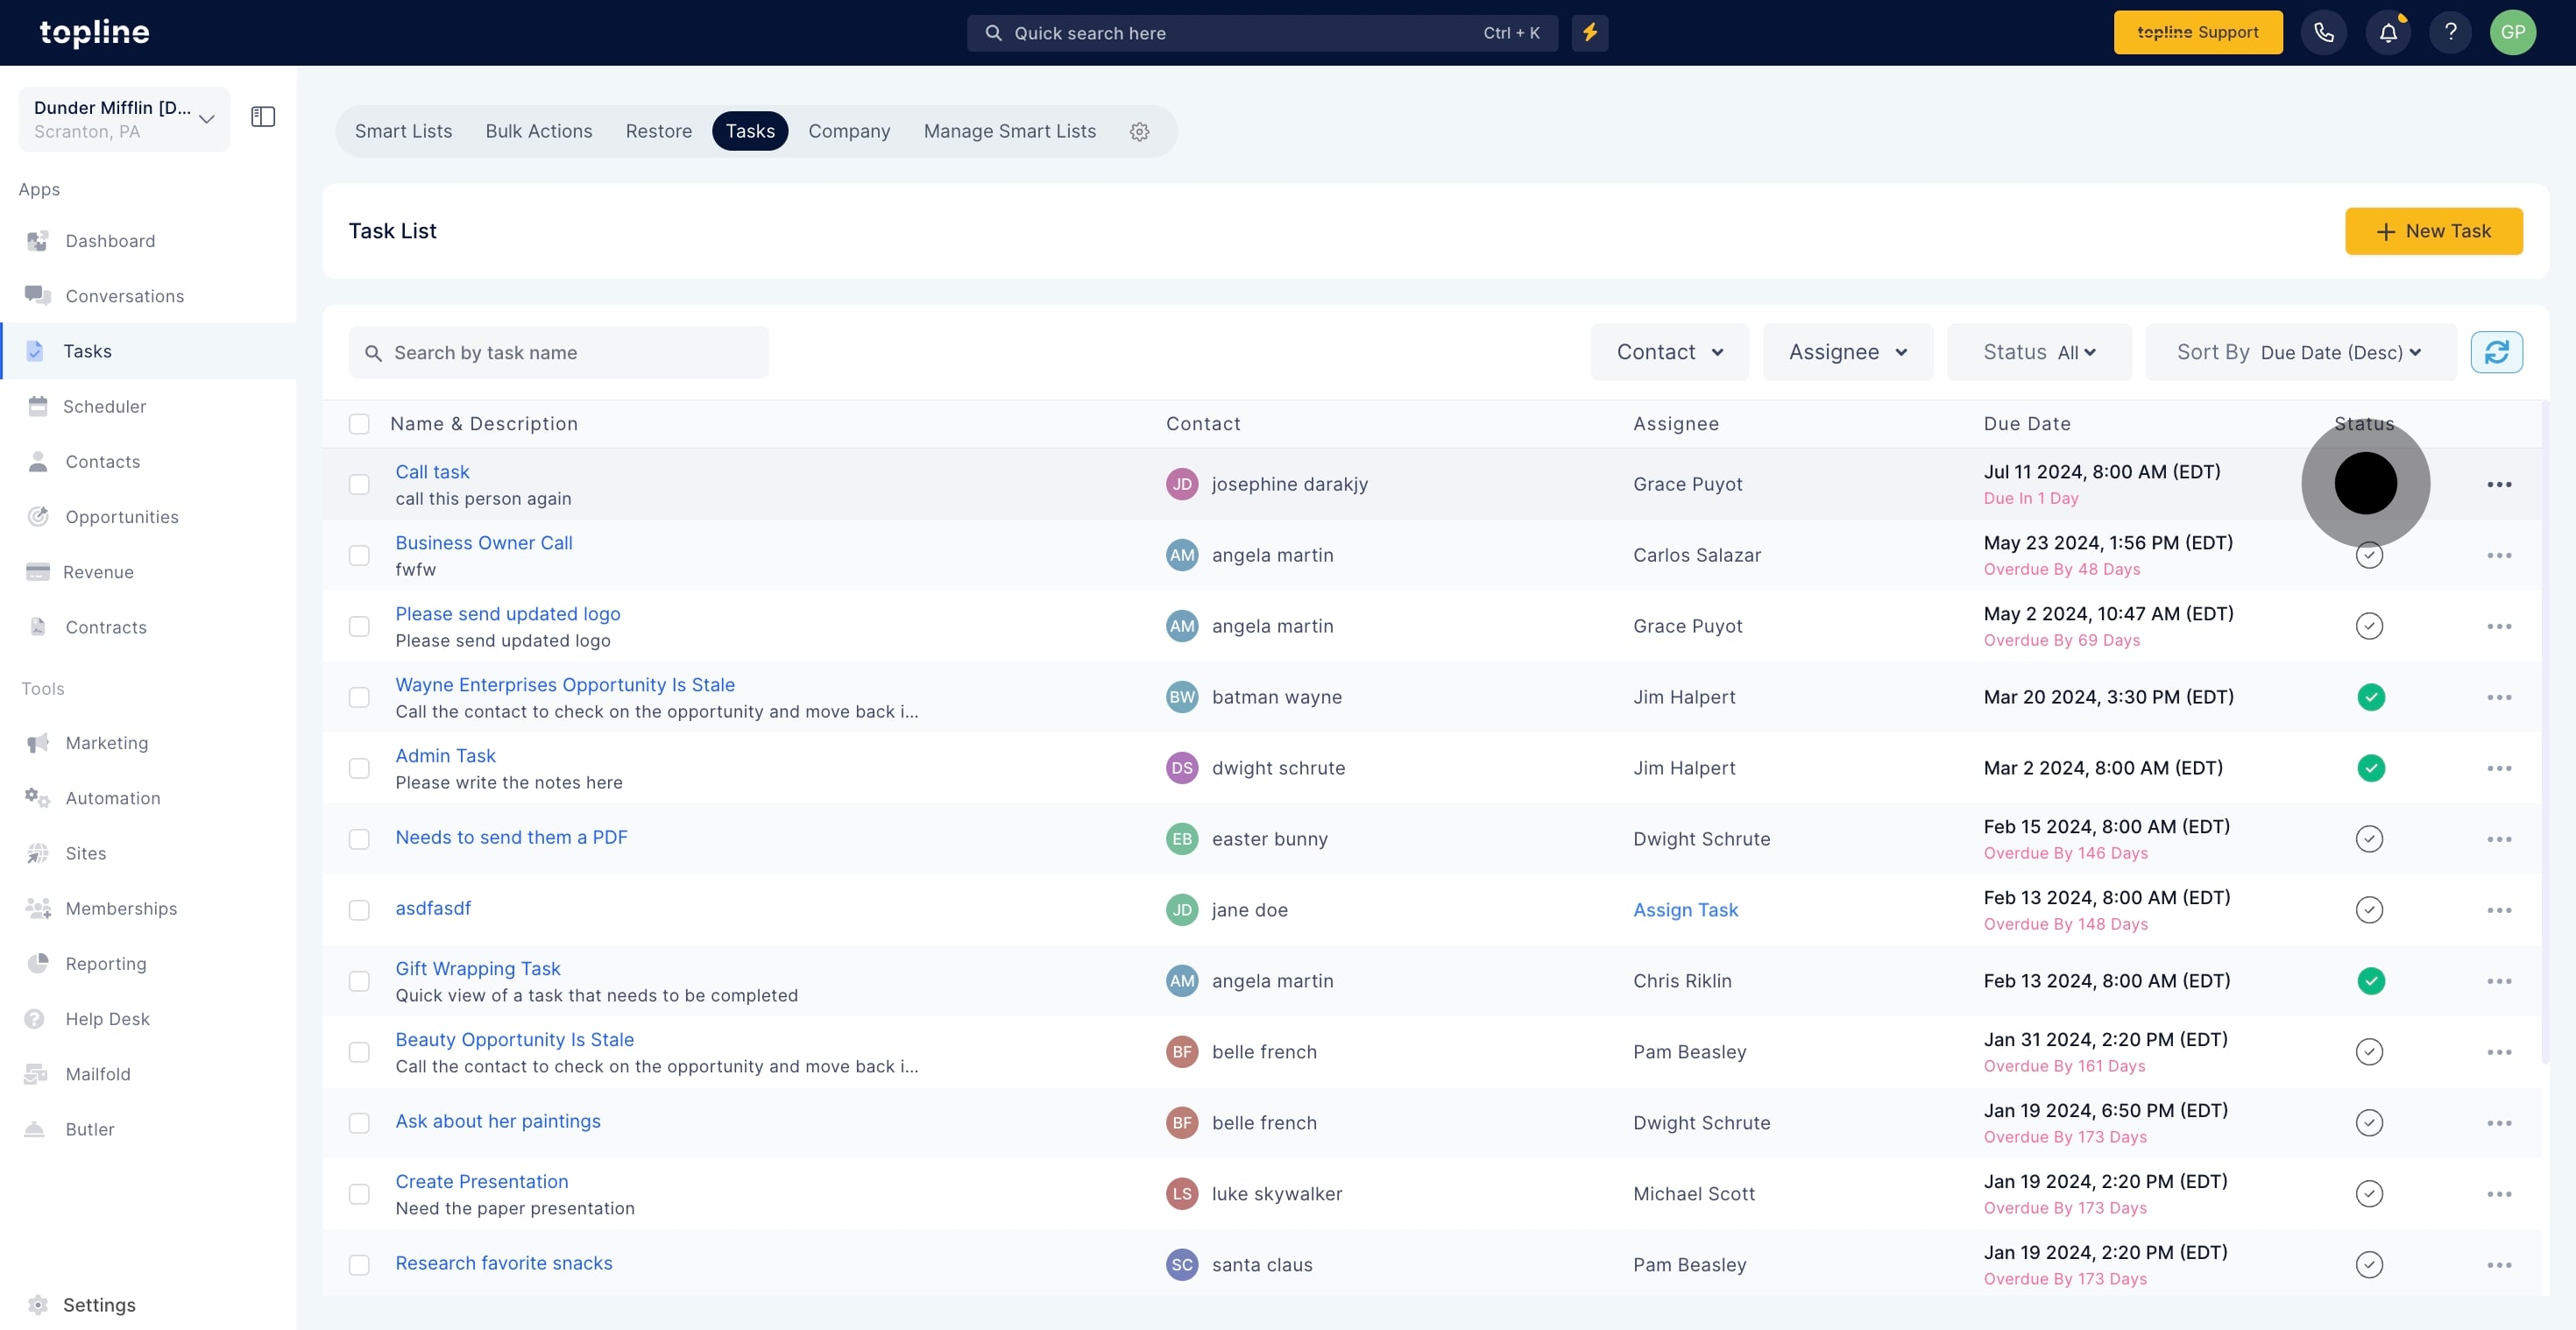The height and width of the screenshot is (1330, 2576).
Task: Open the notifications bell
Action: (x=2388, y=33)
